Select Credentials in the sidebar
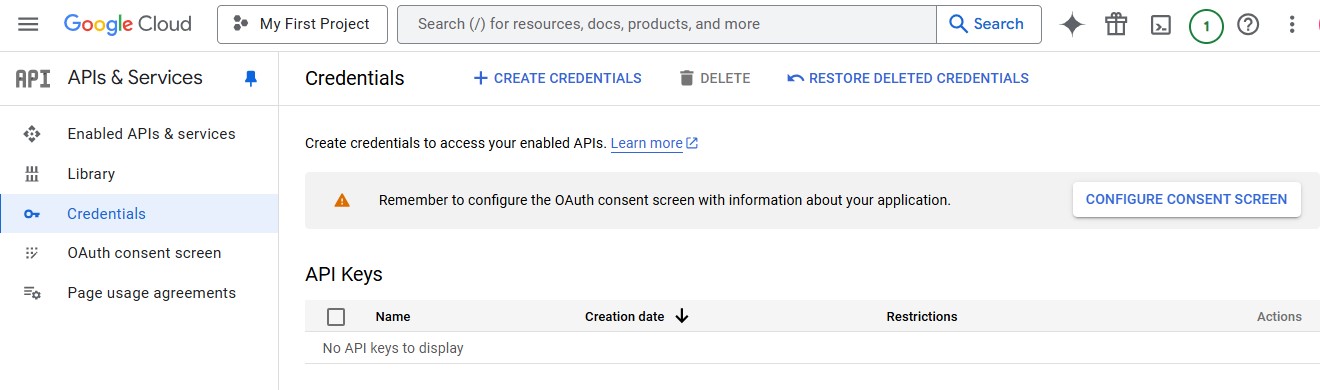The height and width of the screenshot is (390, 1320). coord(139,214)
